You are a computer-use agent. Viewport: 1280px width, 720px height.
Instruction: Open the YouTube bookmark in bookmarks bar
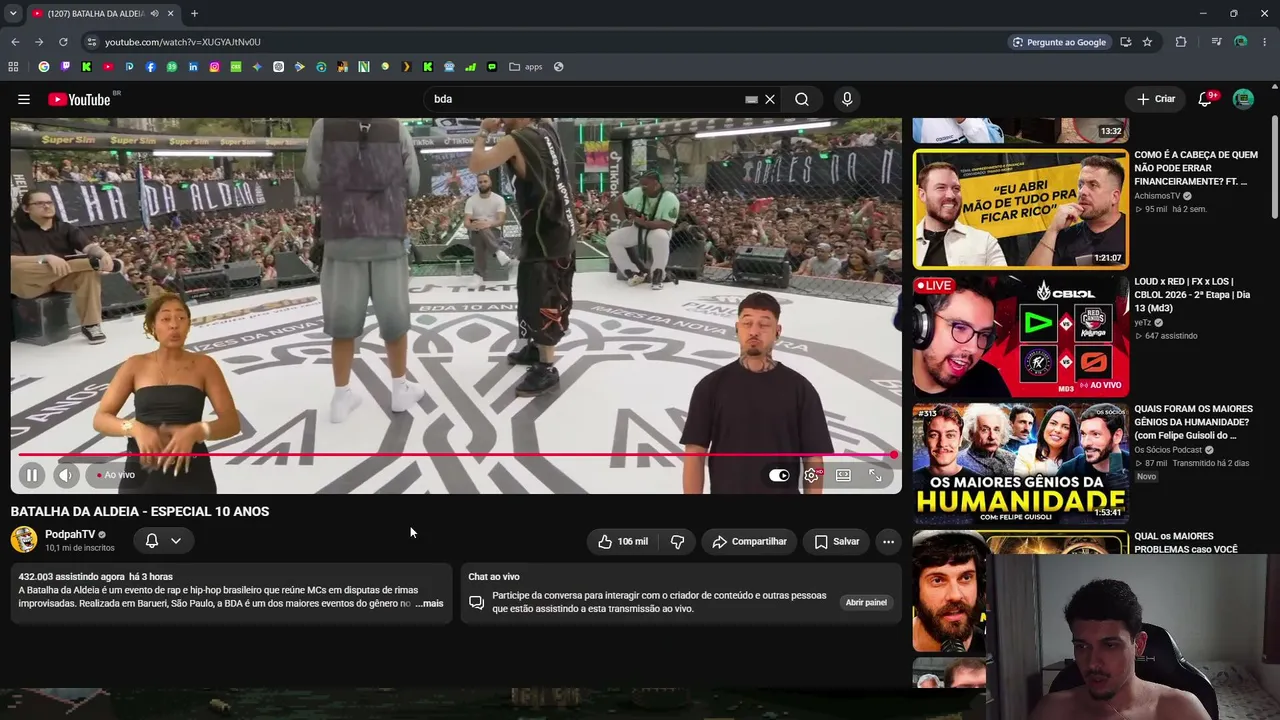[x=108, y=67]
